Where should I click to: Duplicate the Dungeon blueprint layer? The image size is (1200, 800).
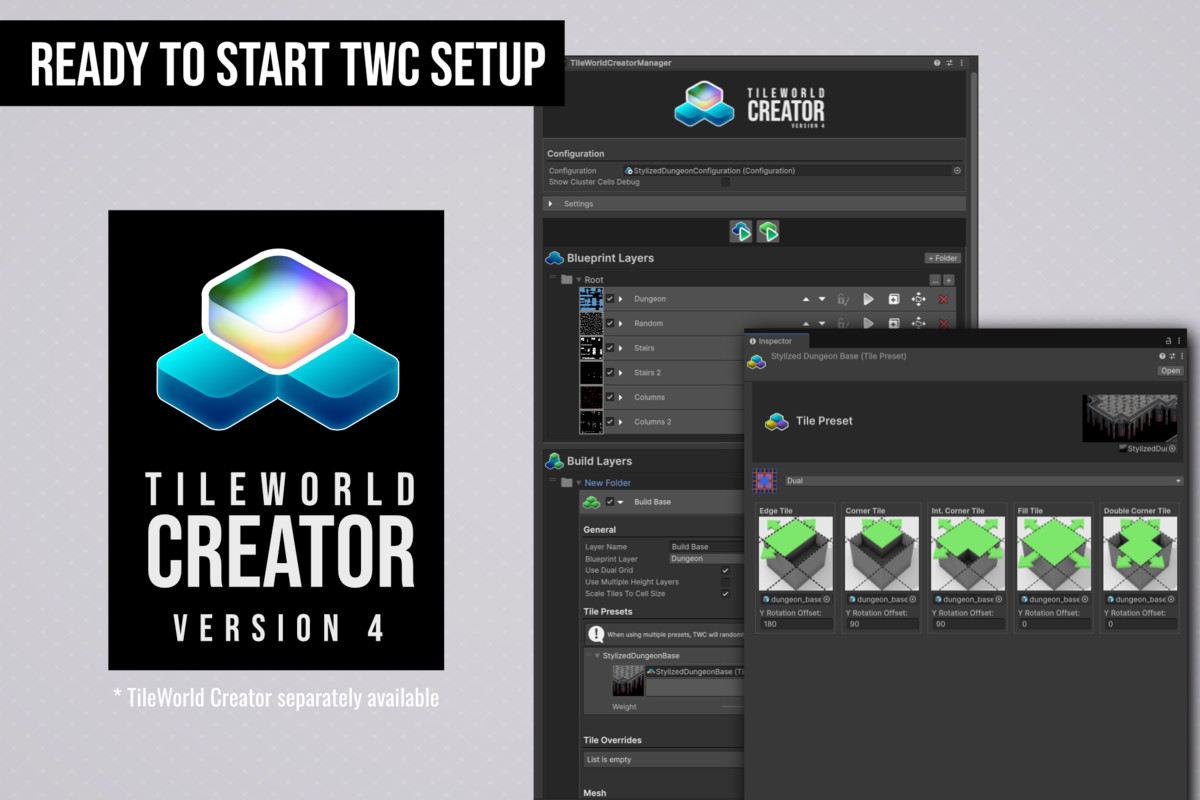(893, 299)
